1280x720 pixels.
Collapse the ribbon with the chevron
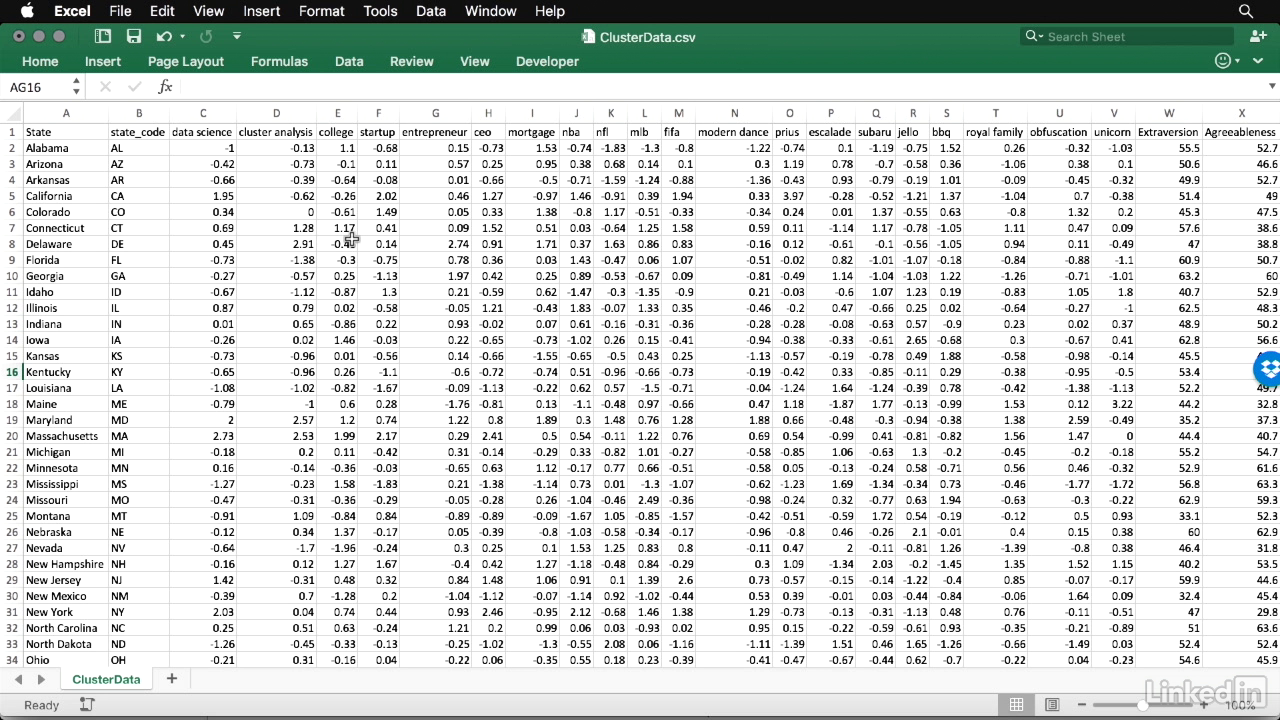pos(1257,61)
